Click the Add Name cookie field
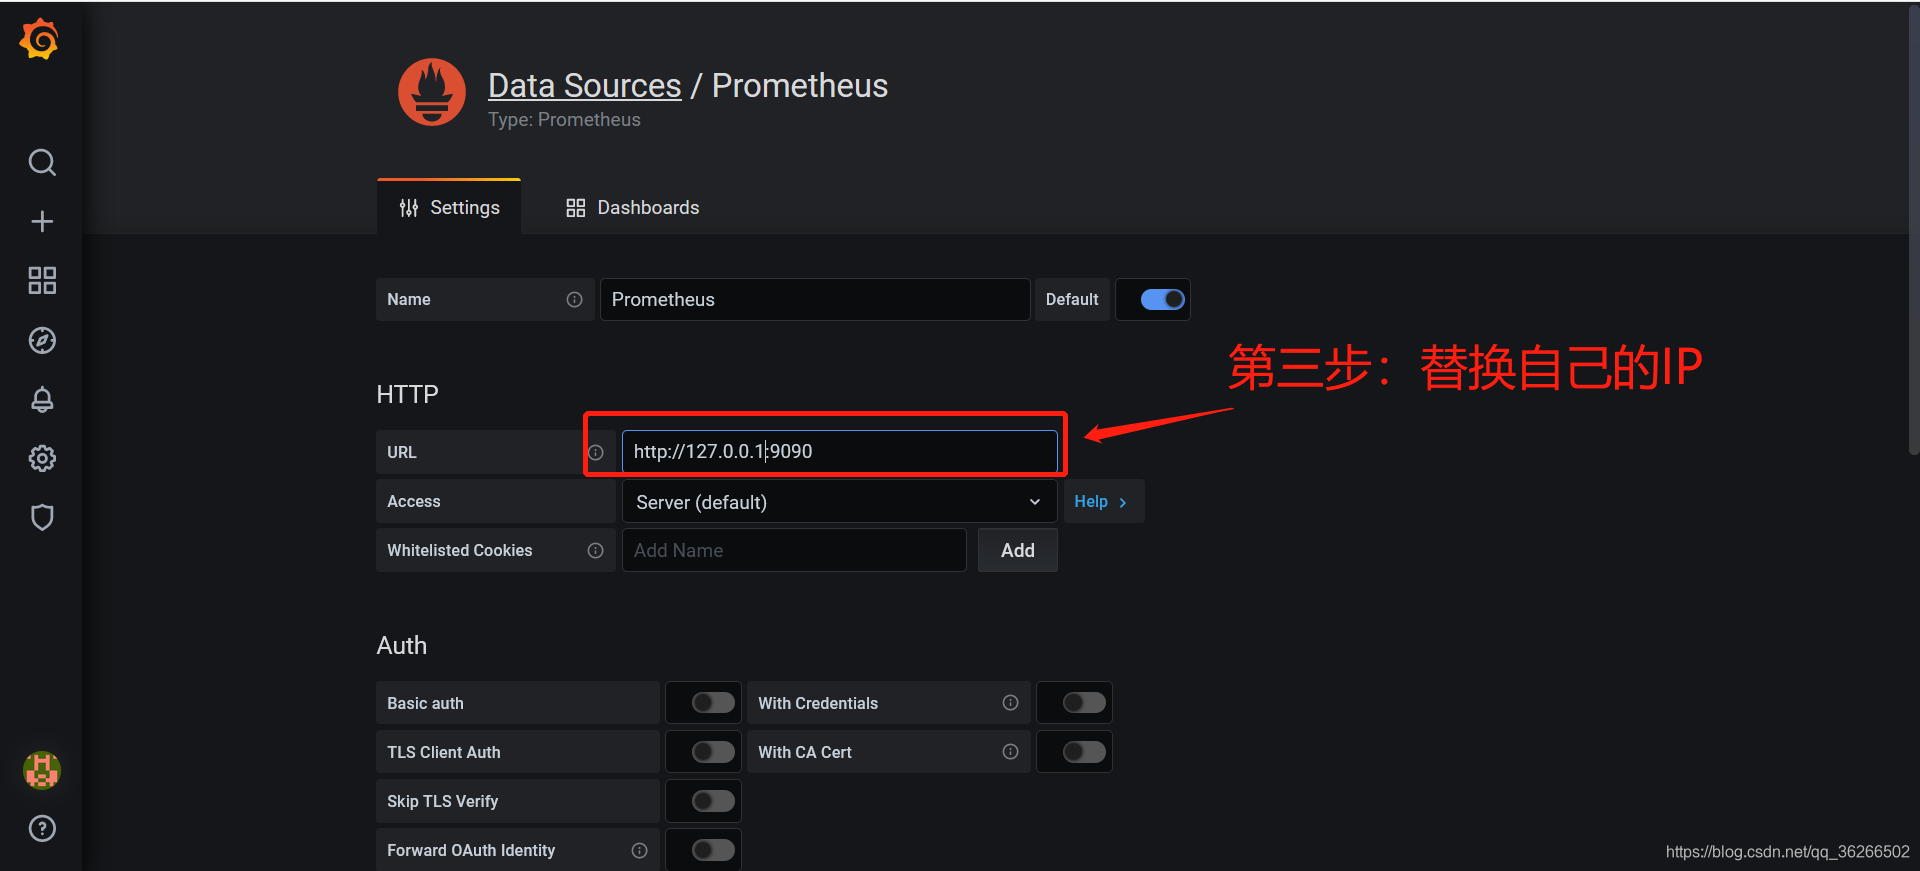Viewport: 1920px width, 871px height. [794, 550]
